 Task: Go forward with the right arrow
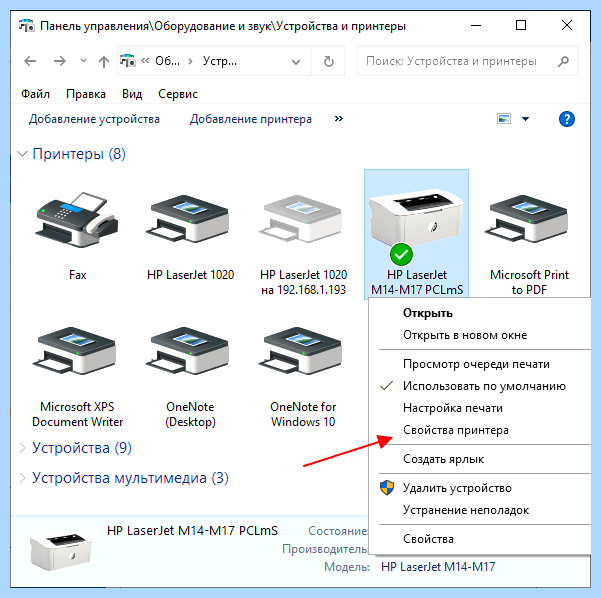60,61
